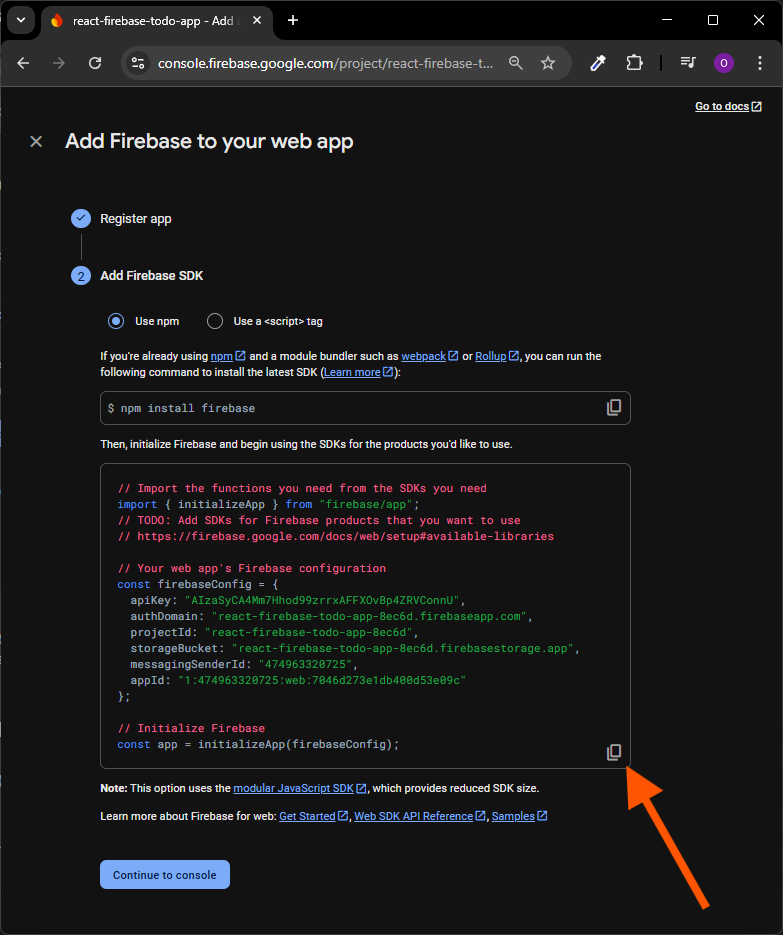Click the projectId value
Viewport: 783px width, 935px height.
pyautogui.click(x=308, y=632)
